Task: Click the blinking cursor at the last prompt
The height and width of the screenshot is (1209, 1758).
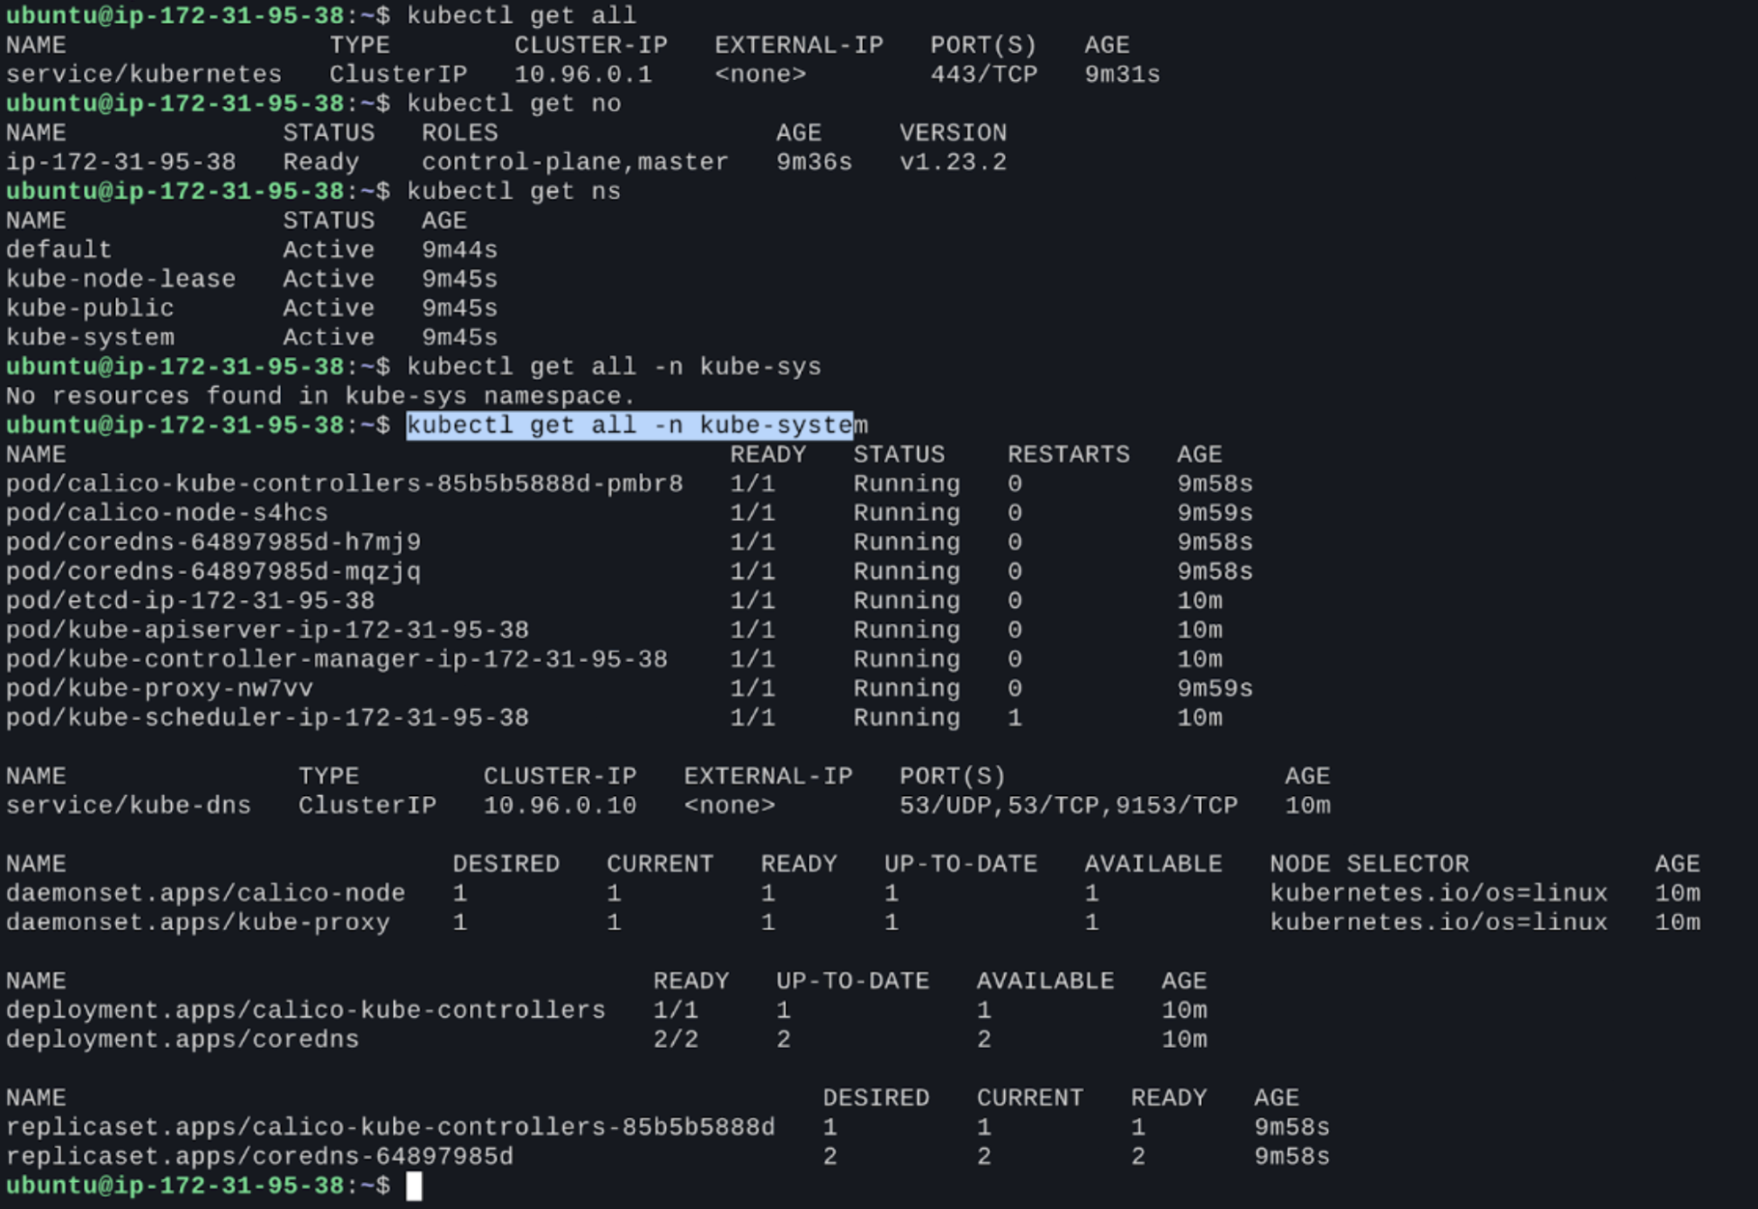Action: [x=414, y=1186]
